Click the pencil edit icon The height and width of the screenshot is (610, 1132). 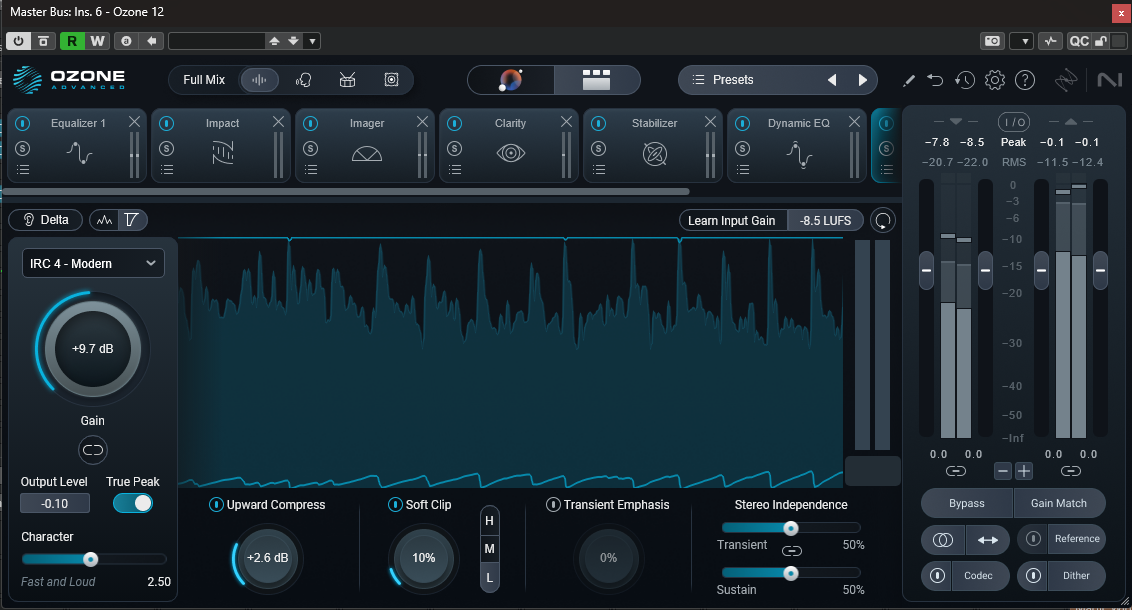coord(909,80)
